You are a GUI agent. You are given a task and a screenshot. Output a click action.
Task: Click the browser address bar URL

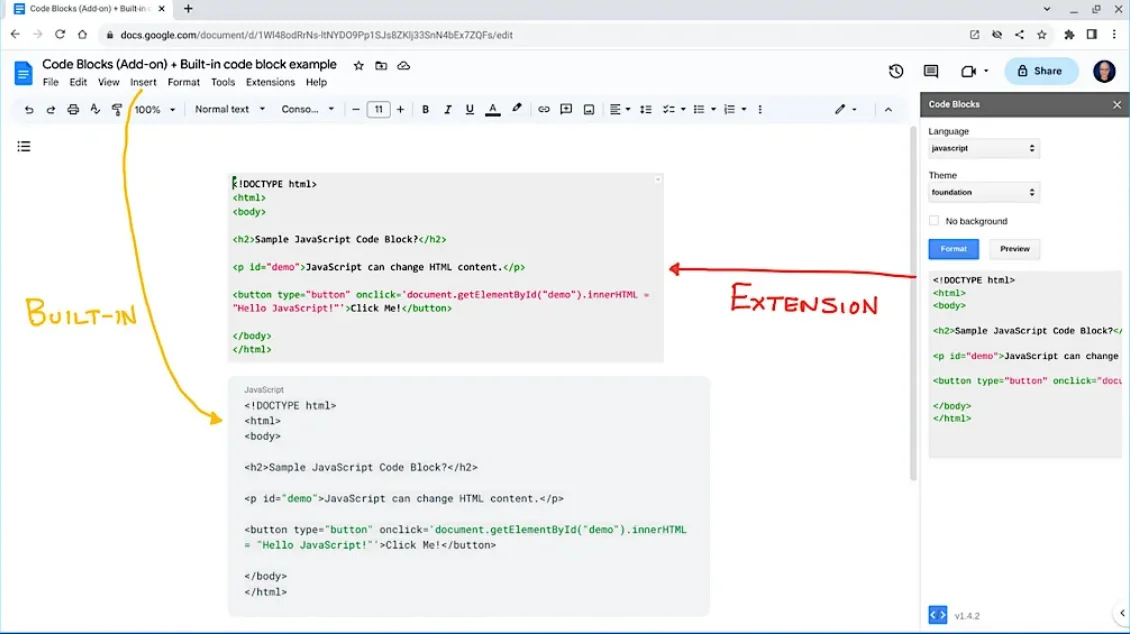[x=316, y=35]
